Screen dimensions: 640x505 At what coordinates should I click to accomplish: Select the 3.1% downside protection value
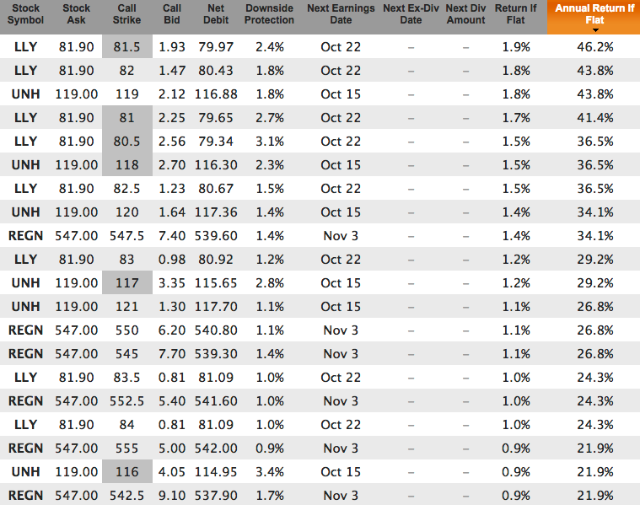(269, 141)
